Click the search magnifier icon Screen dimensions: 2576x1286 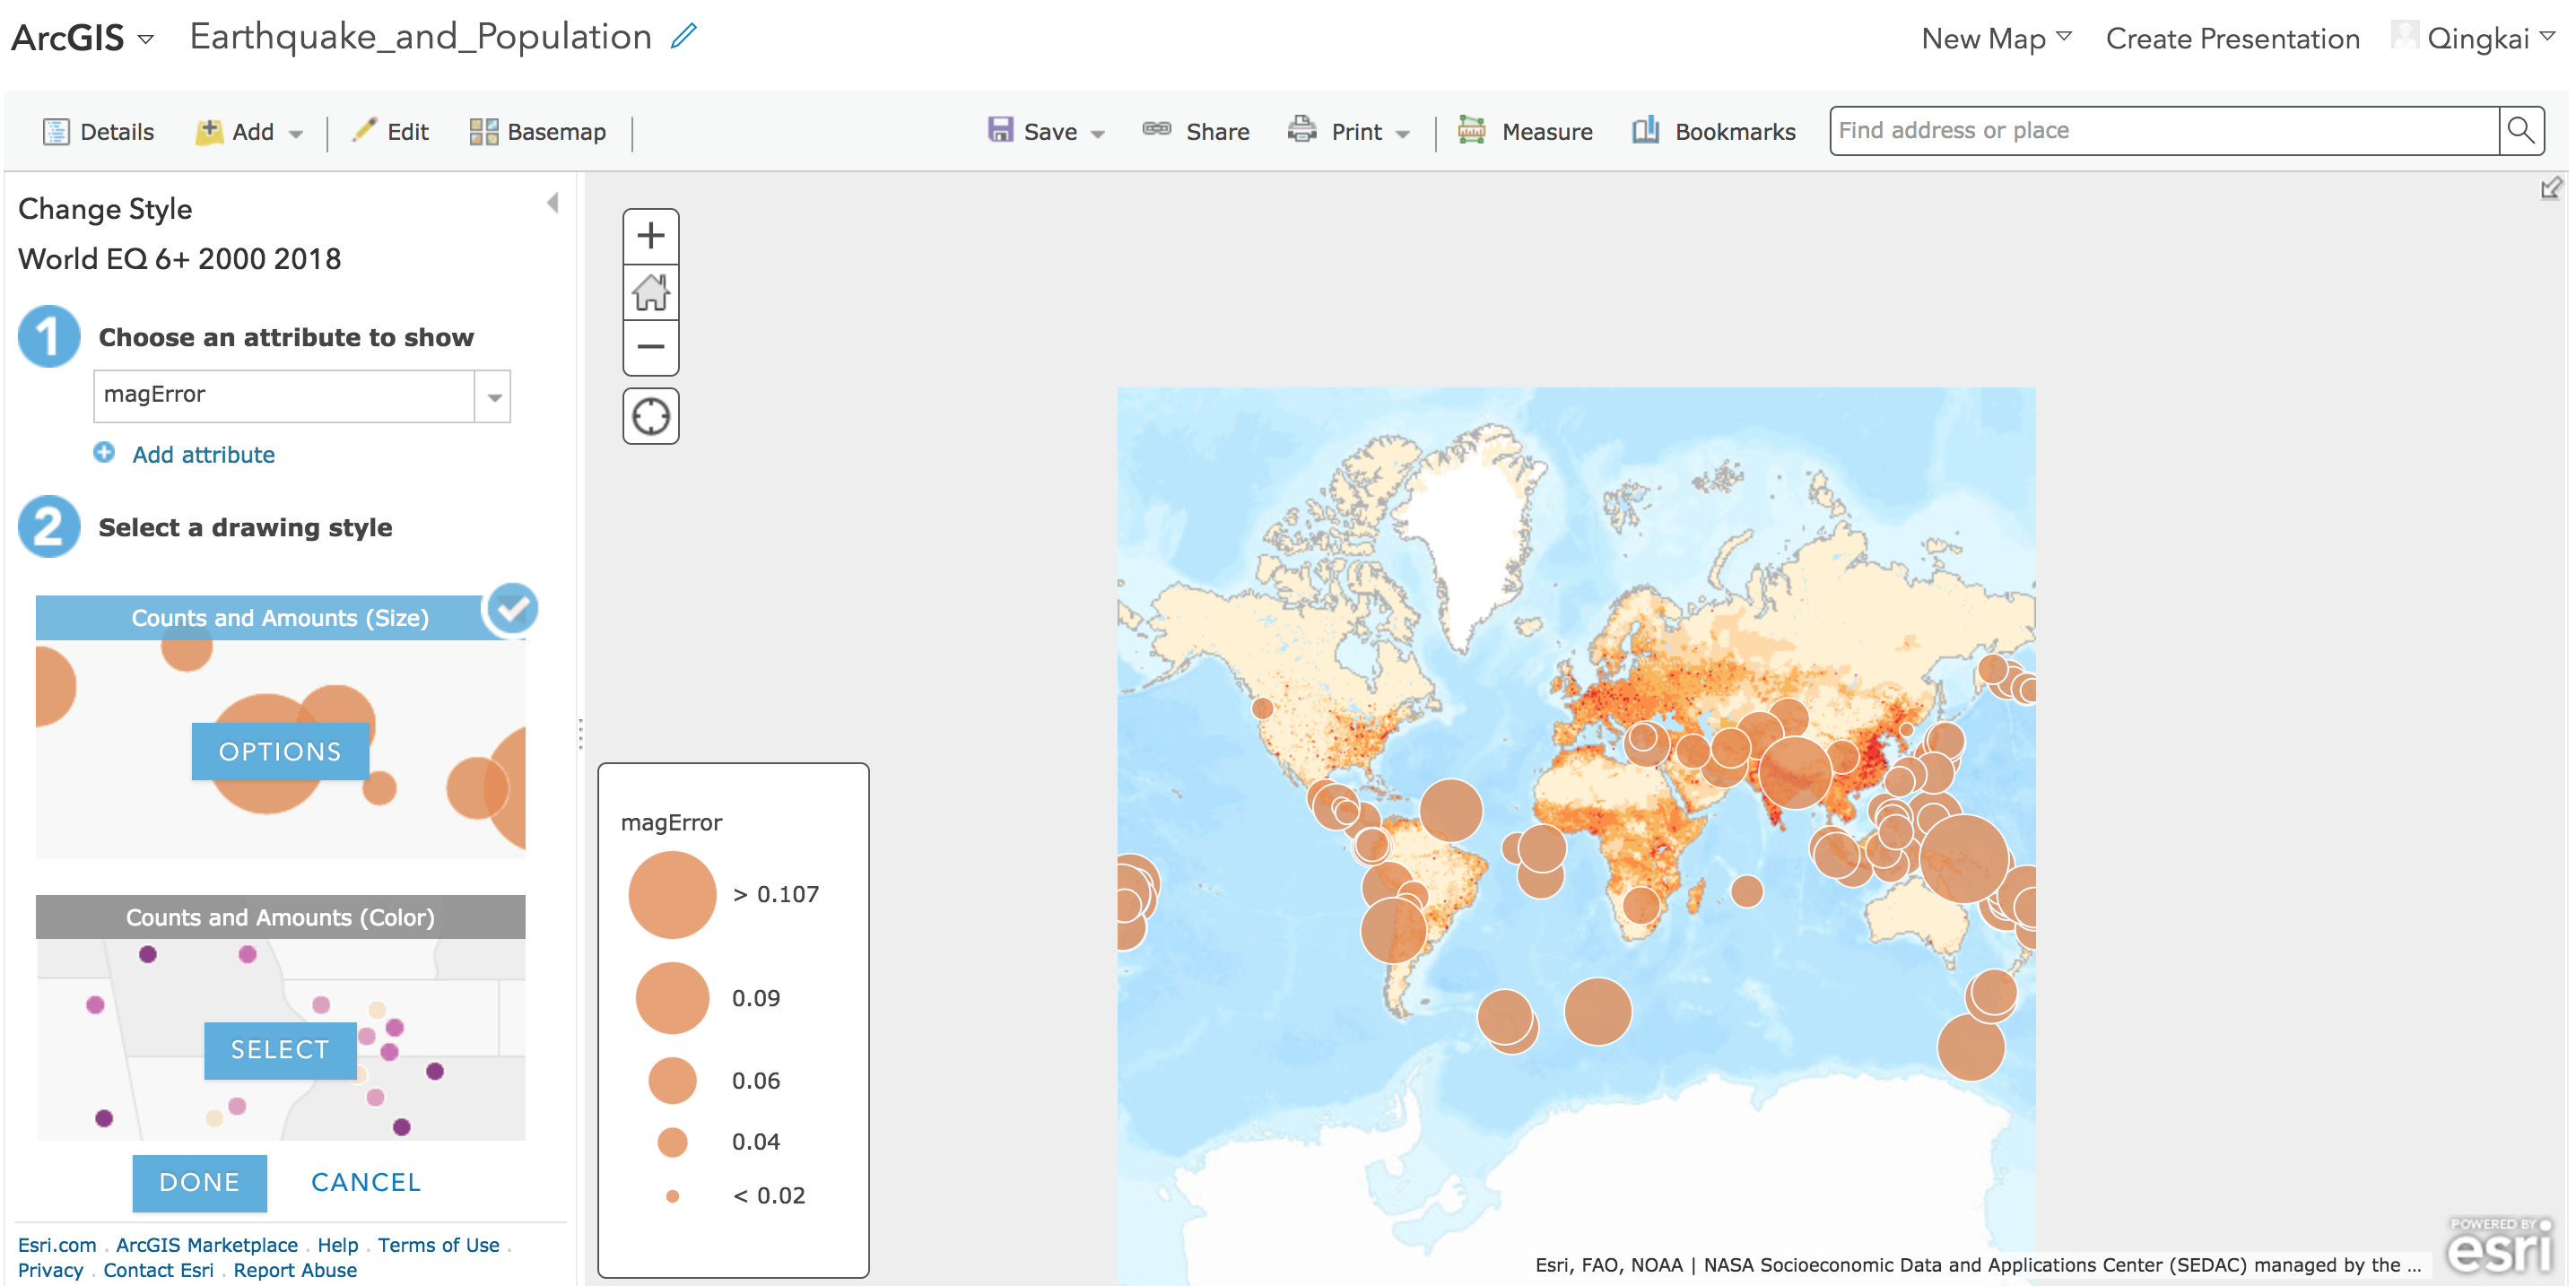tap(2520, 131)
